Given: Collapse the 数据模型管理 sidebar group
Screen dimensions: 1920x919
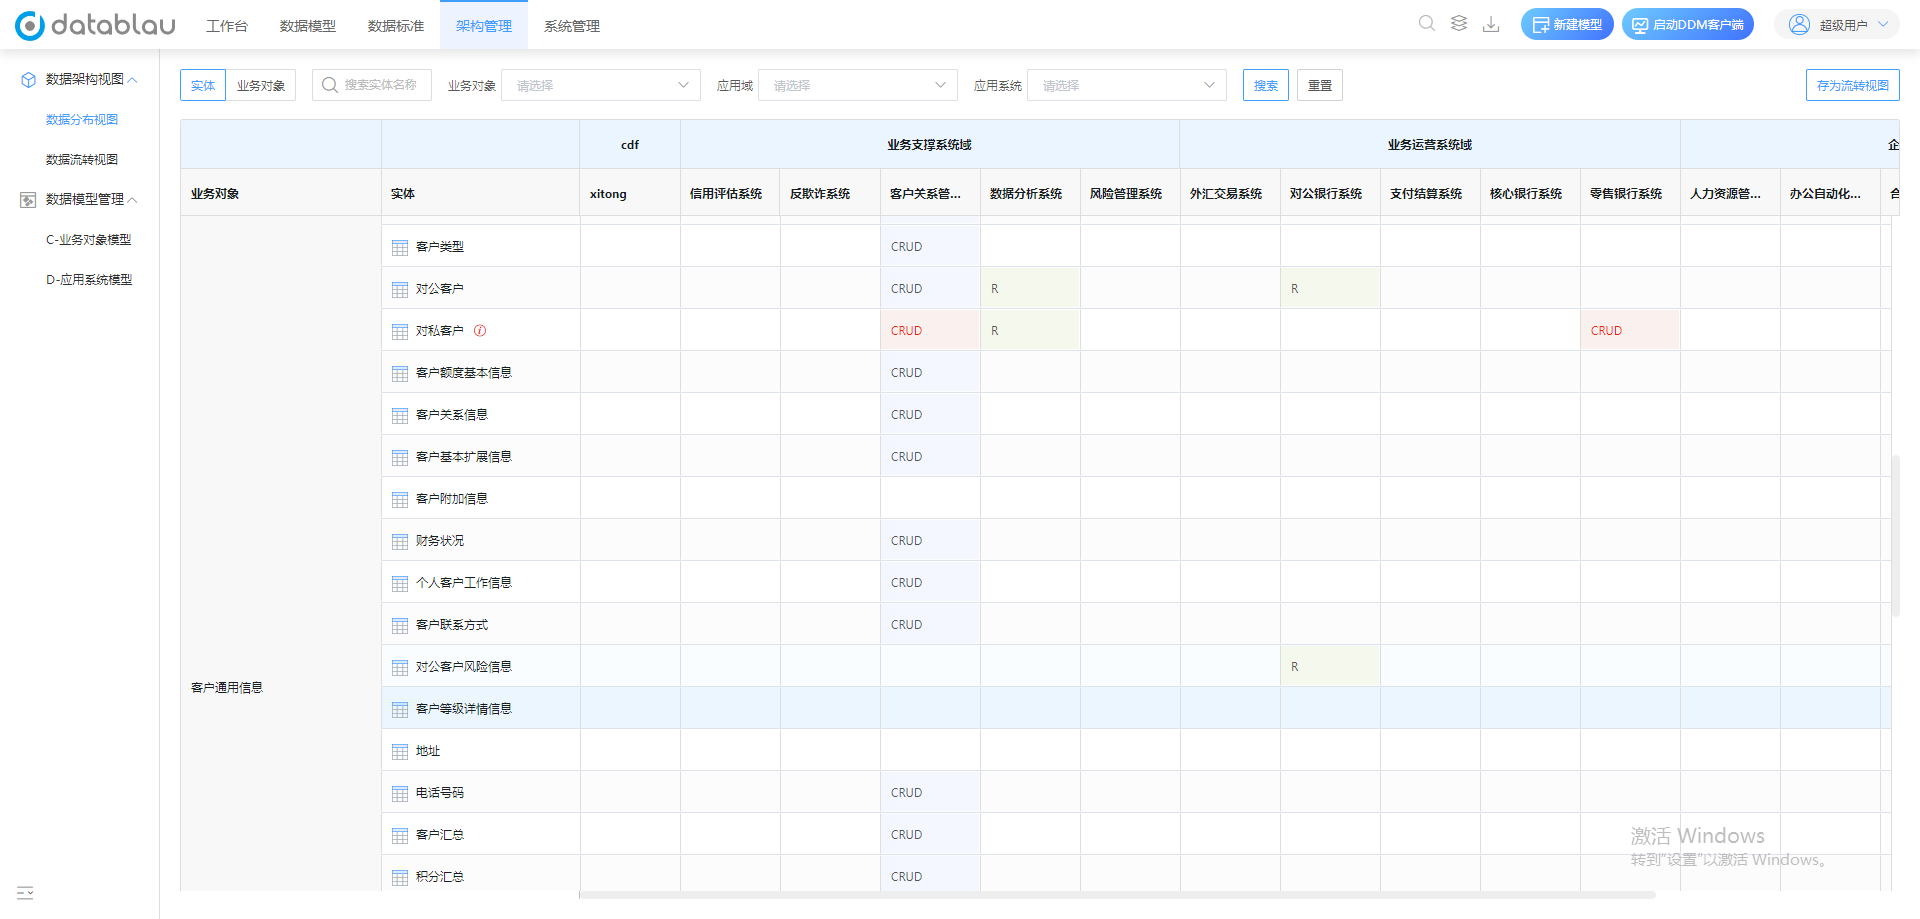Looking at the screenshot, I should pyautogui.click(x=133, y=200).
